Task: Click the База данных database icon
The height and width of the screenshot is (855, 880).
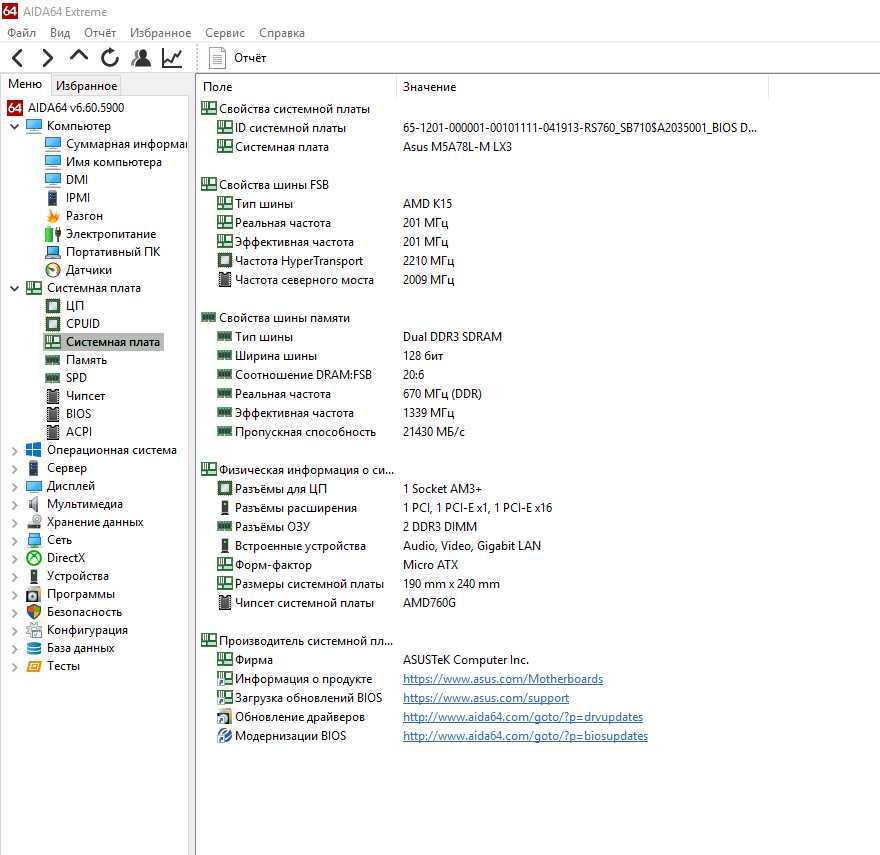Action: [34, 648]
